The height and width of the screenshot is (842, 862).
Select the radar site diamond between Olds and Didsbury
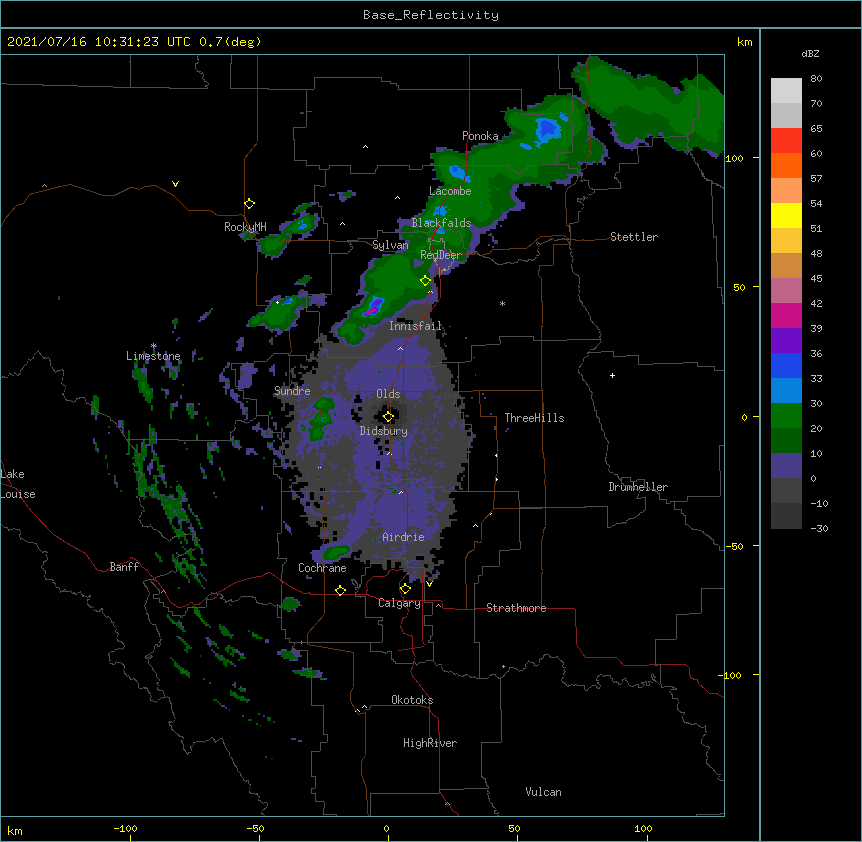(389, 417)
